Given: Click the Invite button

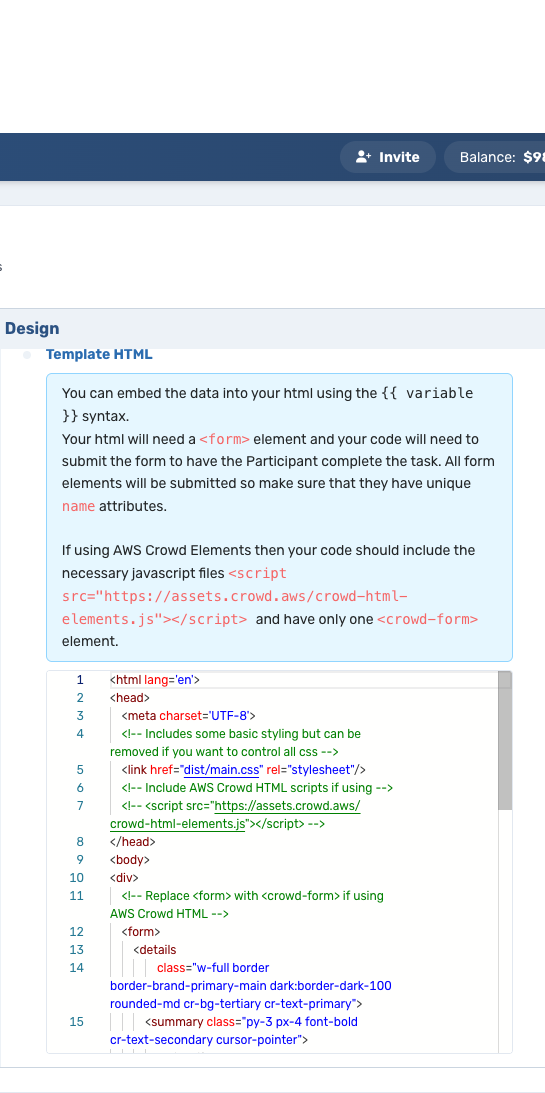Looking at the screenshot, I should [387, 157].
